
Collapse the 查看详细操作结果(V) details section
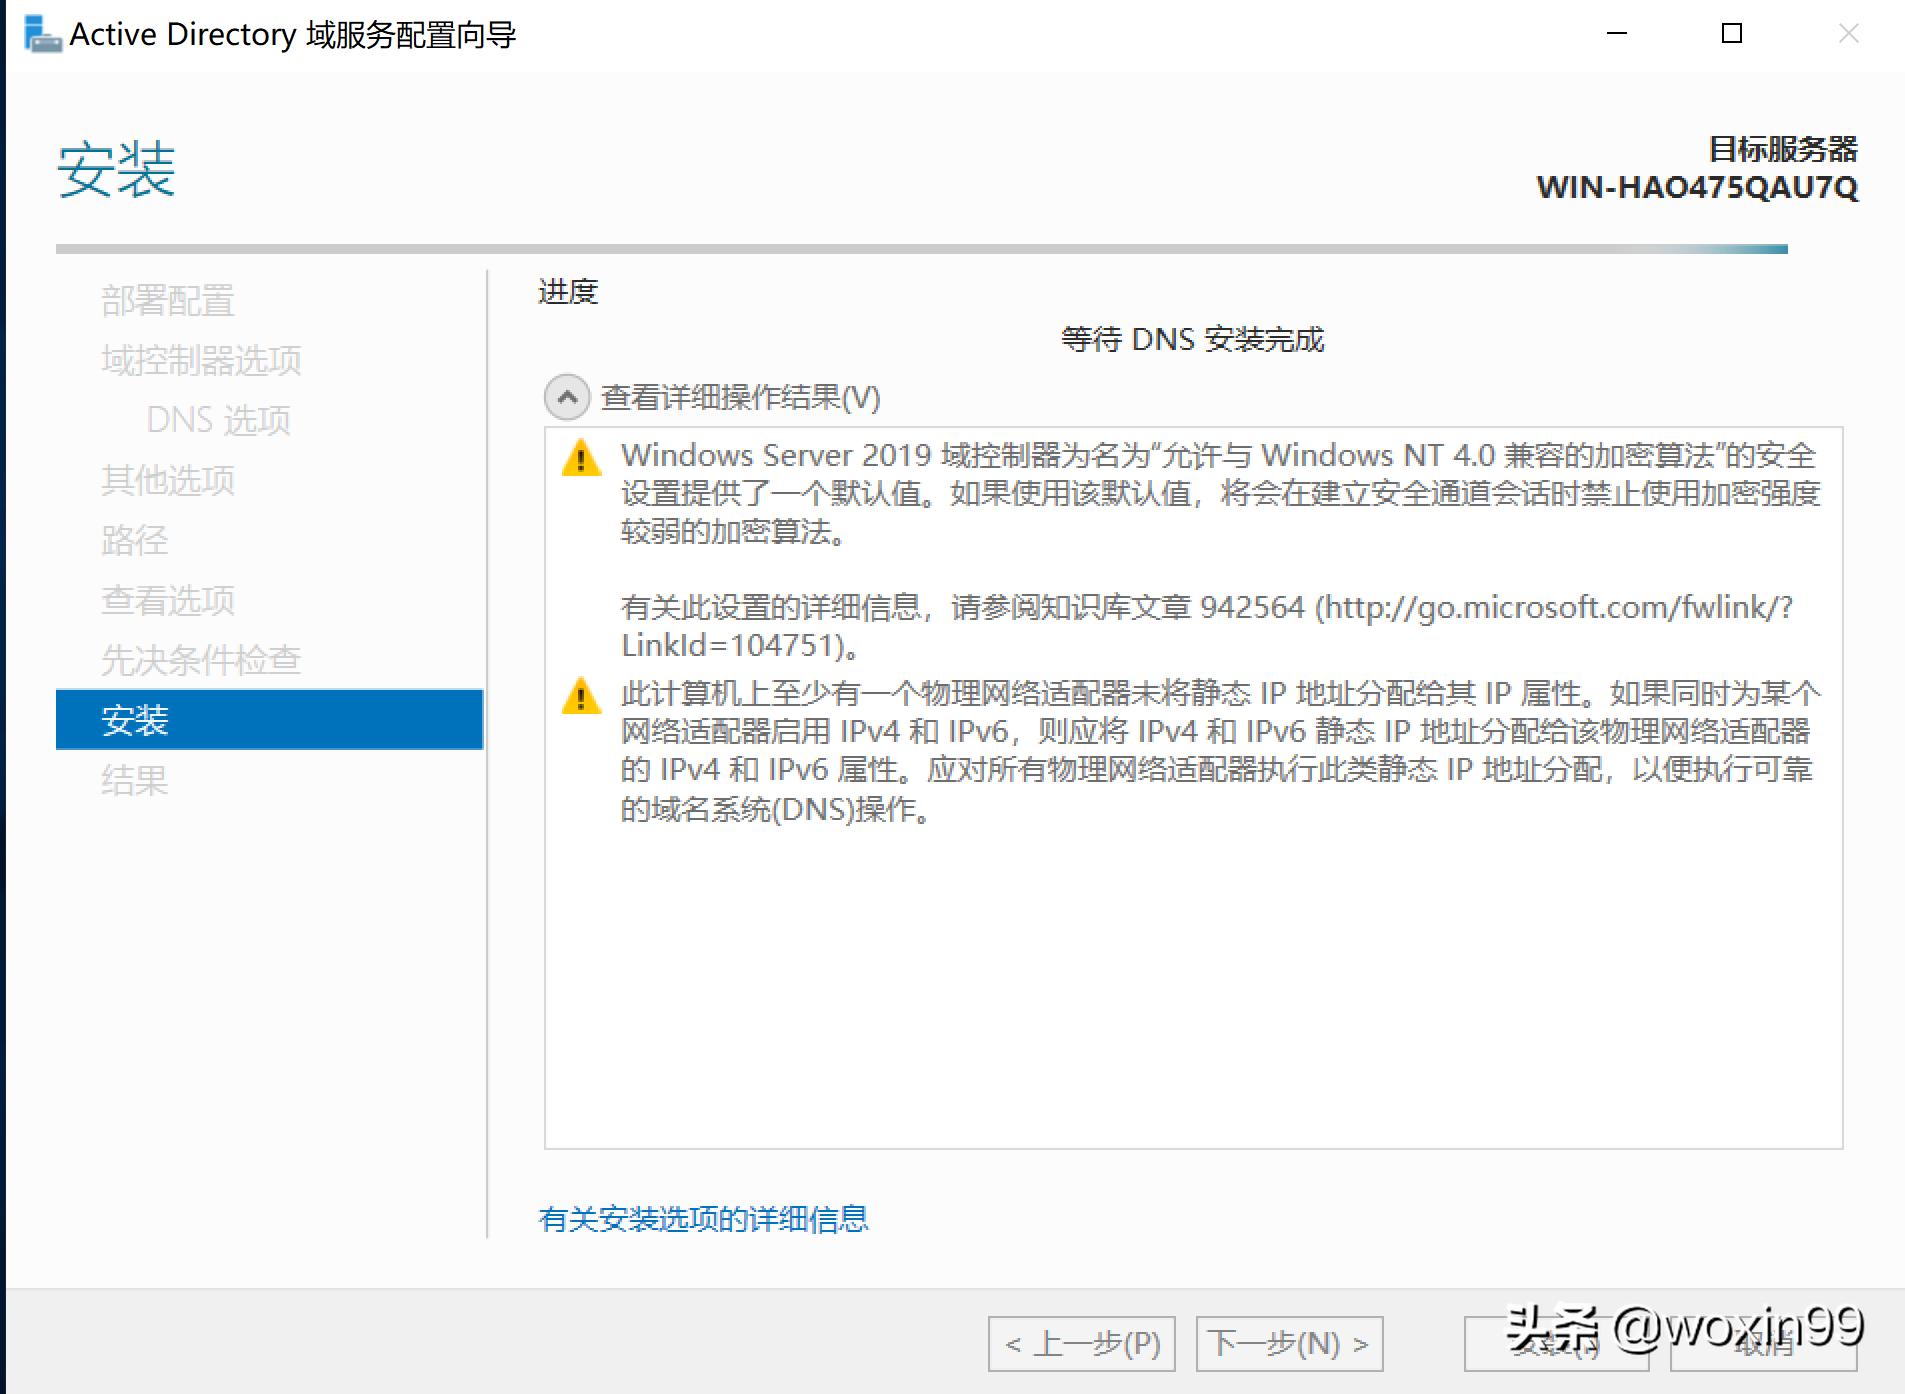(740, 397)
